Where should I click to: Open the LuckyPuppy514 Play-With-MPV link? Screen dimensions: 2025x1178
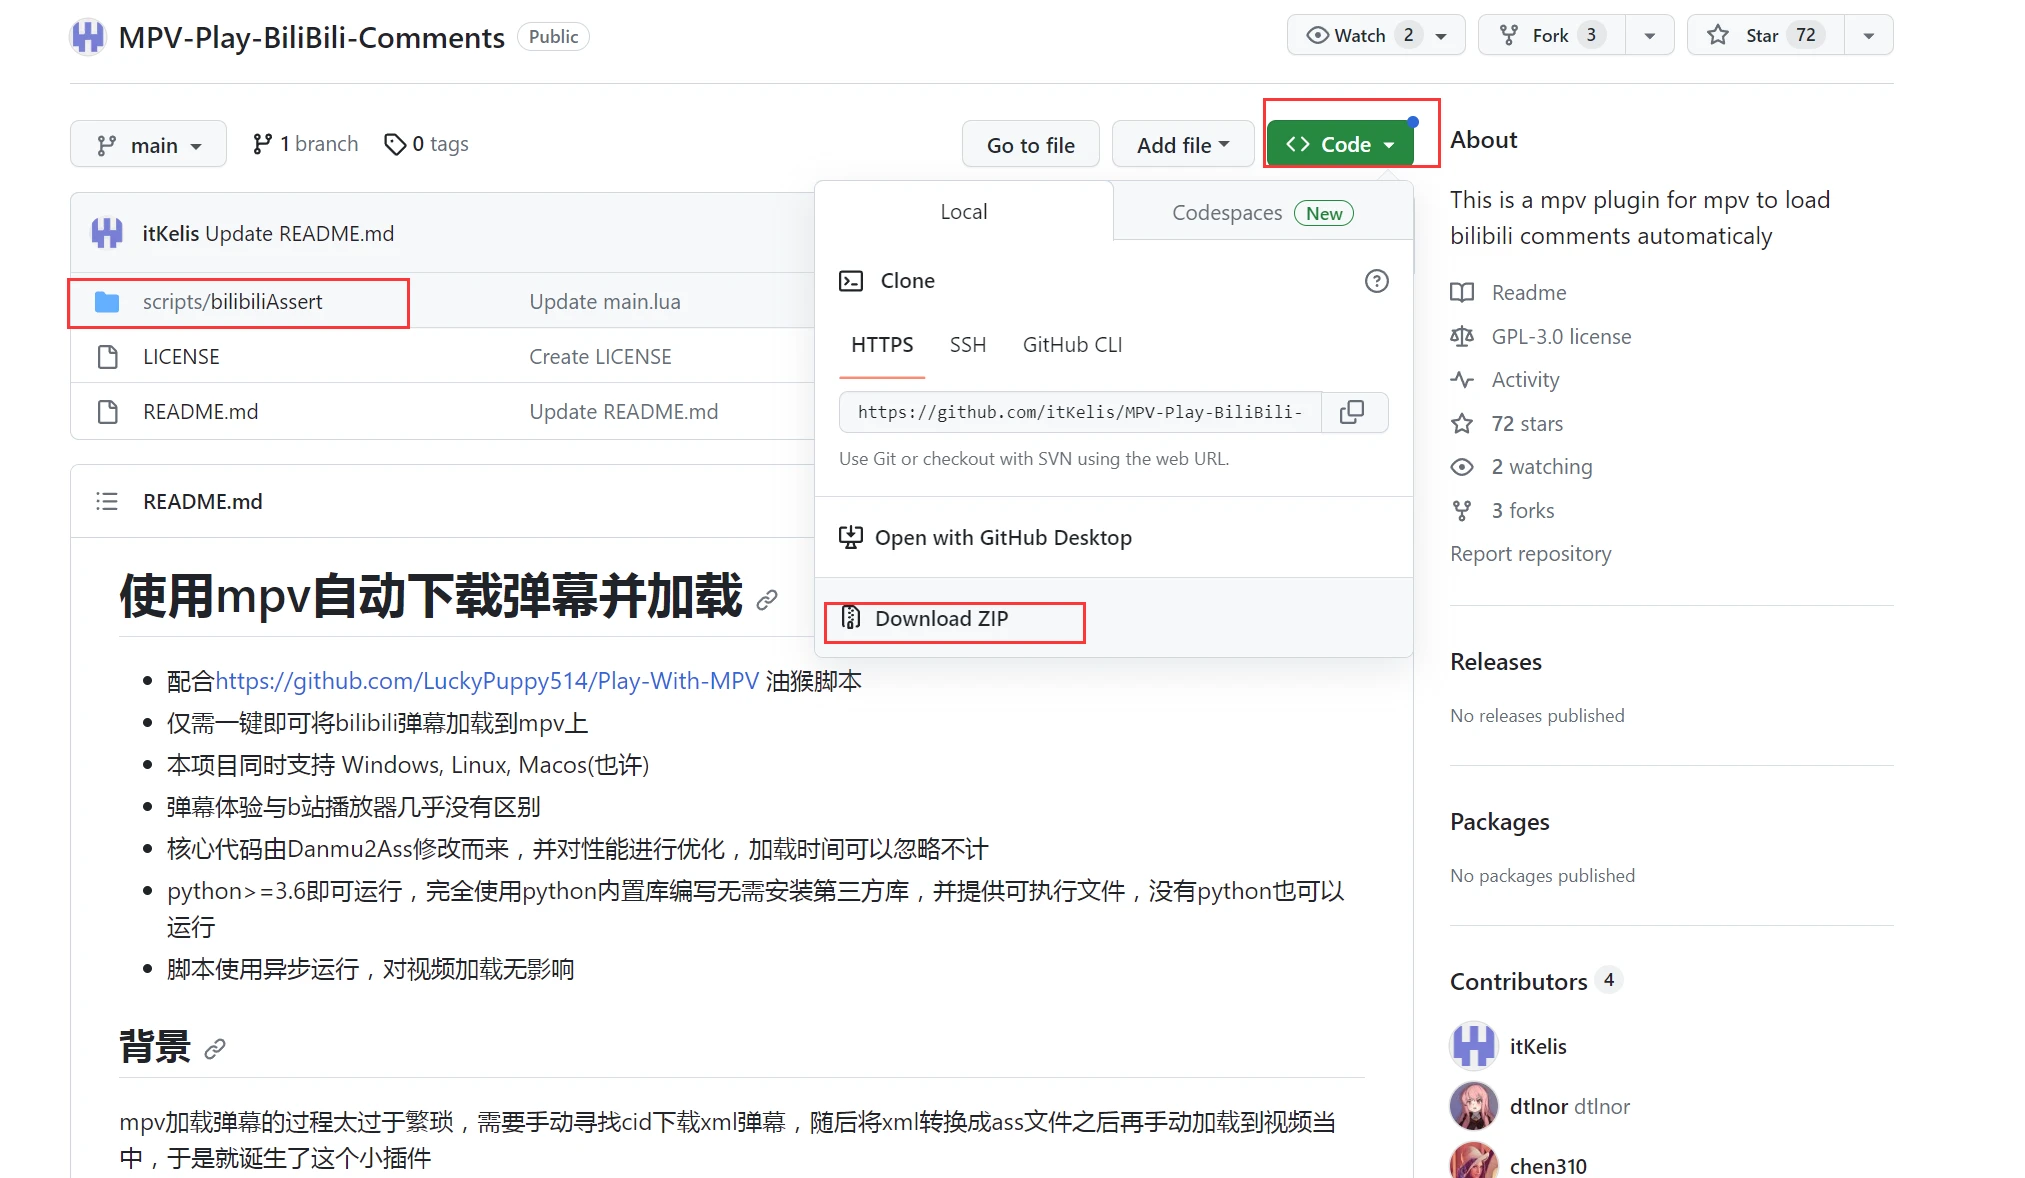point(487,682)
